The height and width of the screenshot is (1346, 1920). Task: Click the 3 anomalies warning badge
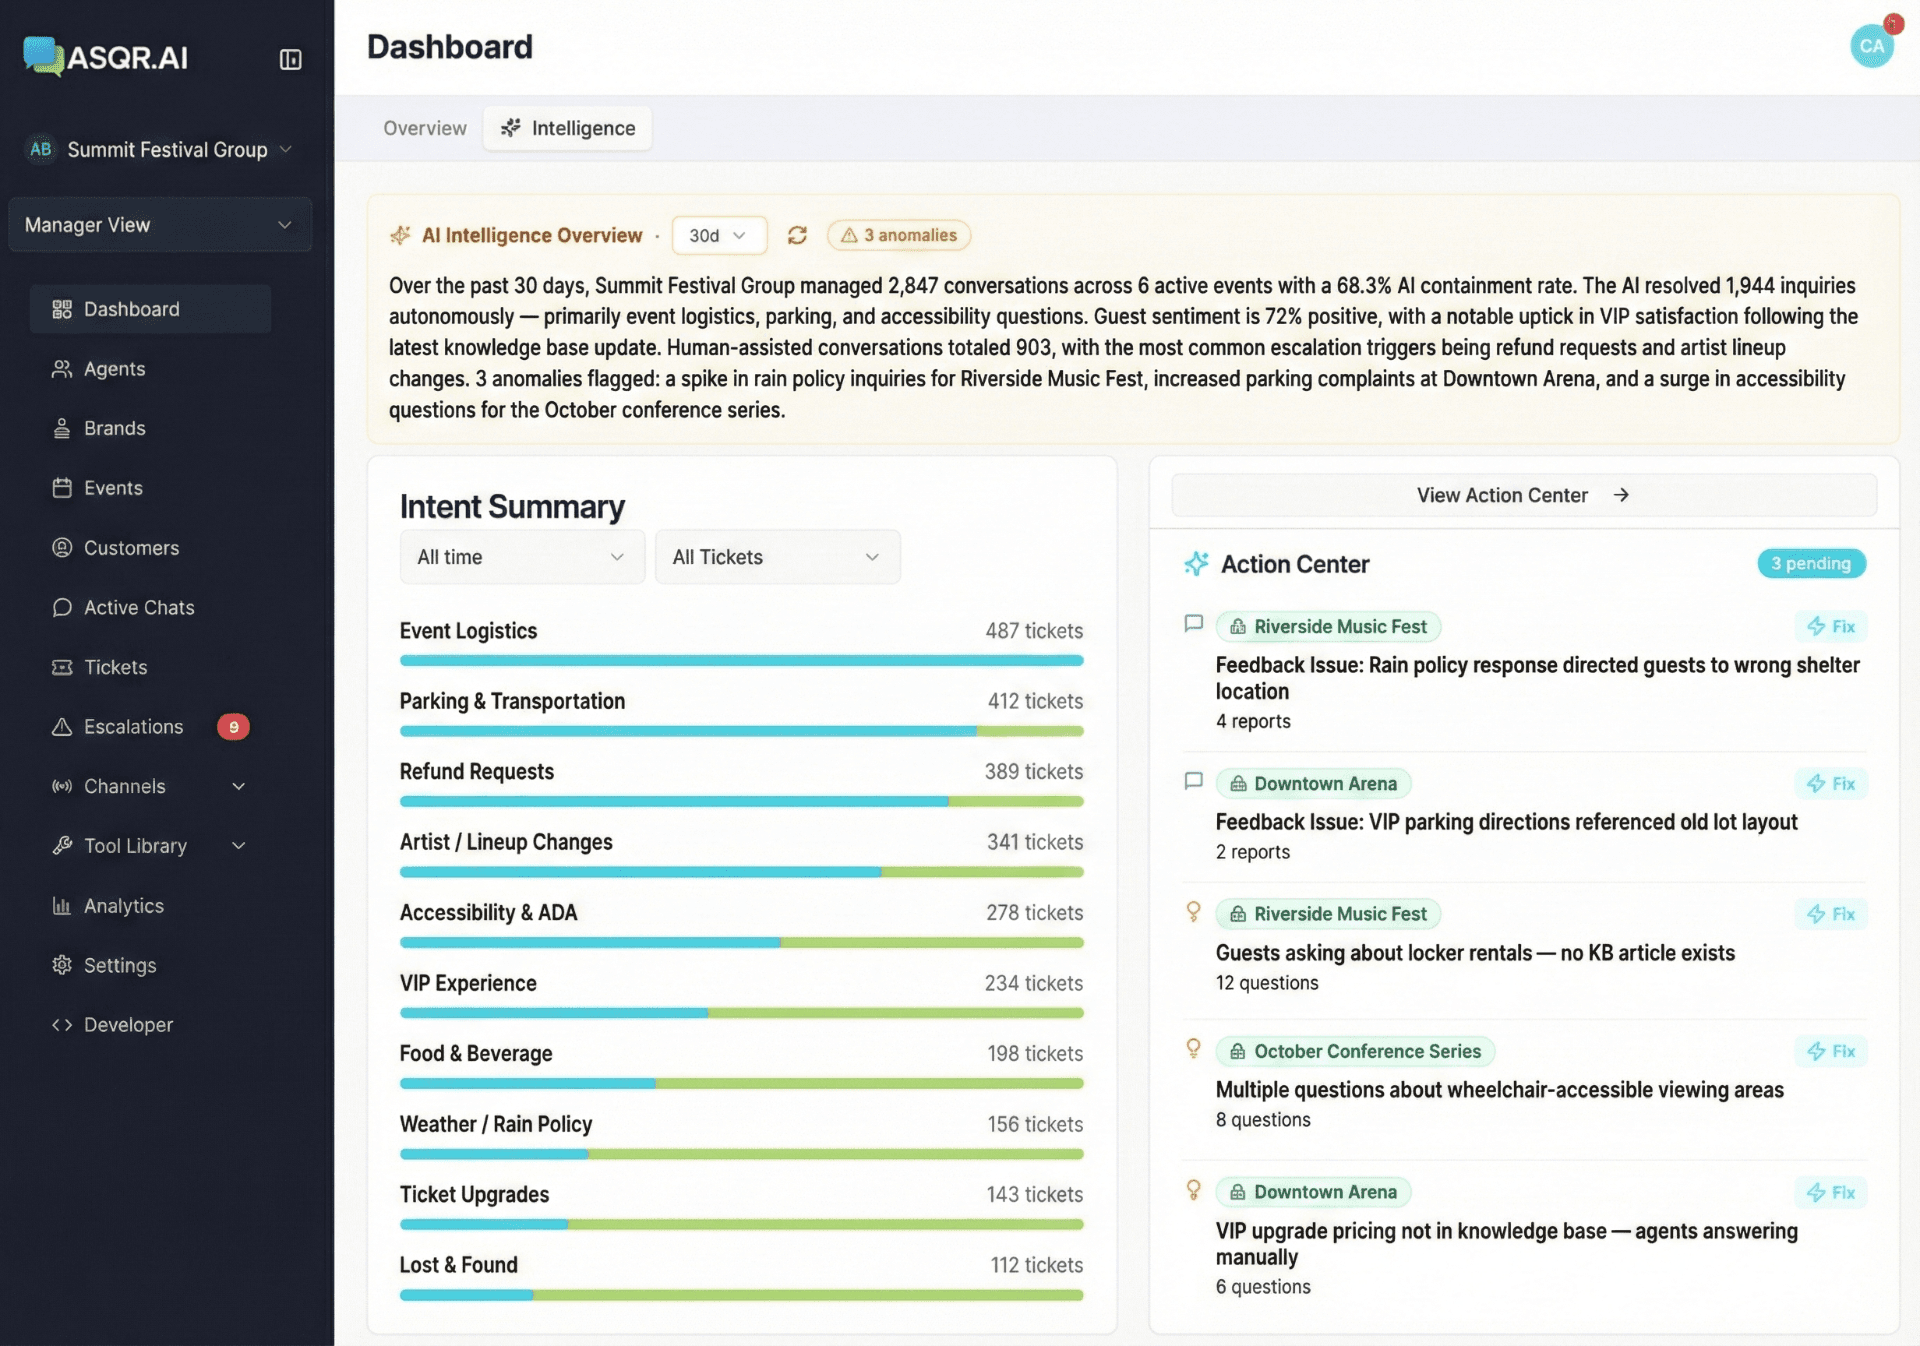pos(898,235)
